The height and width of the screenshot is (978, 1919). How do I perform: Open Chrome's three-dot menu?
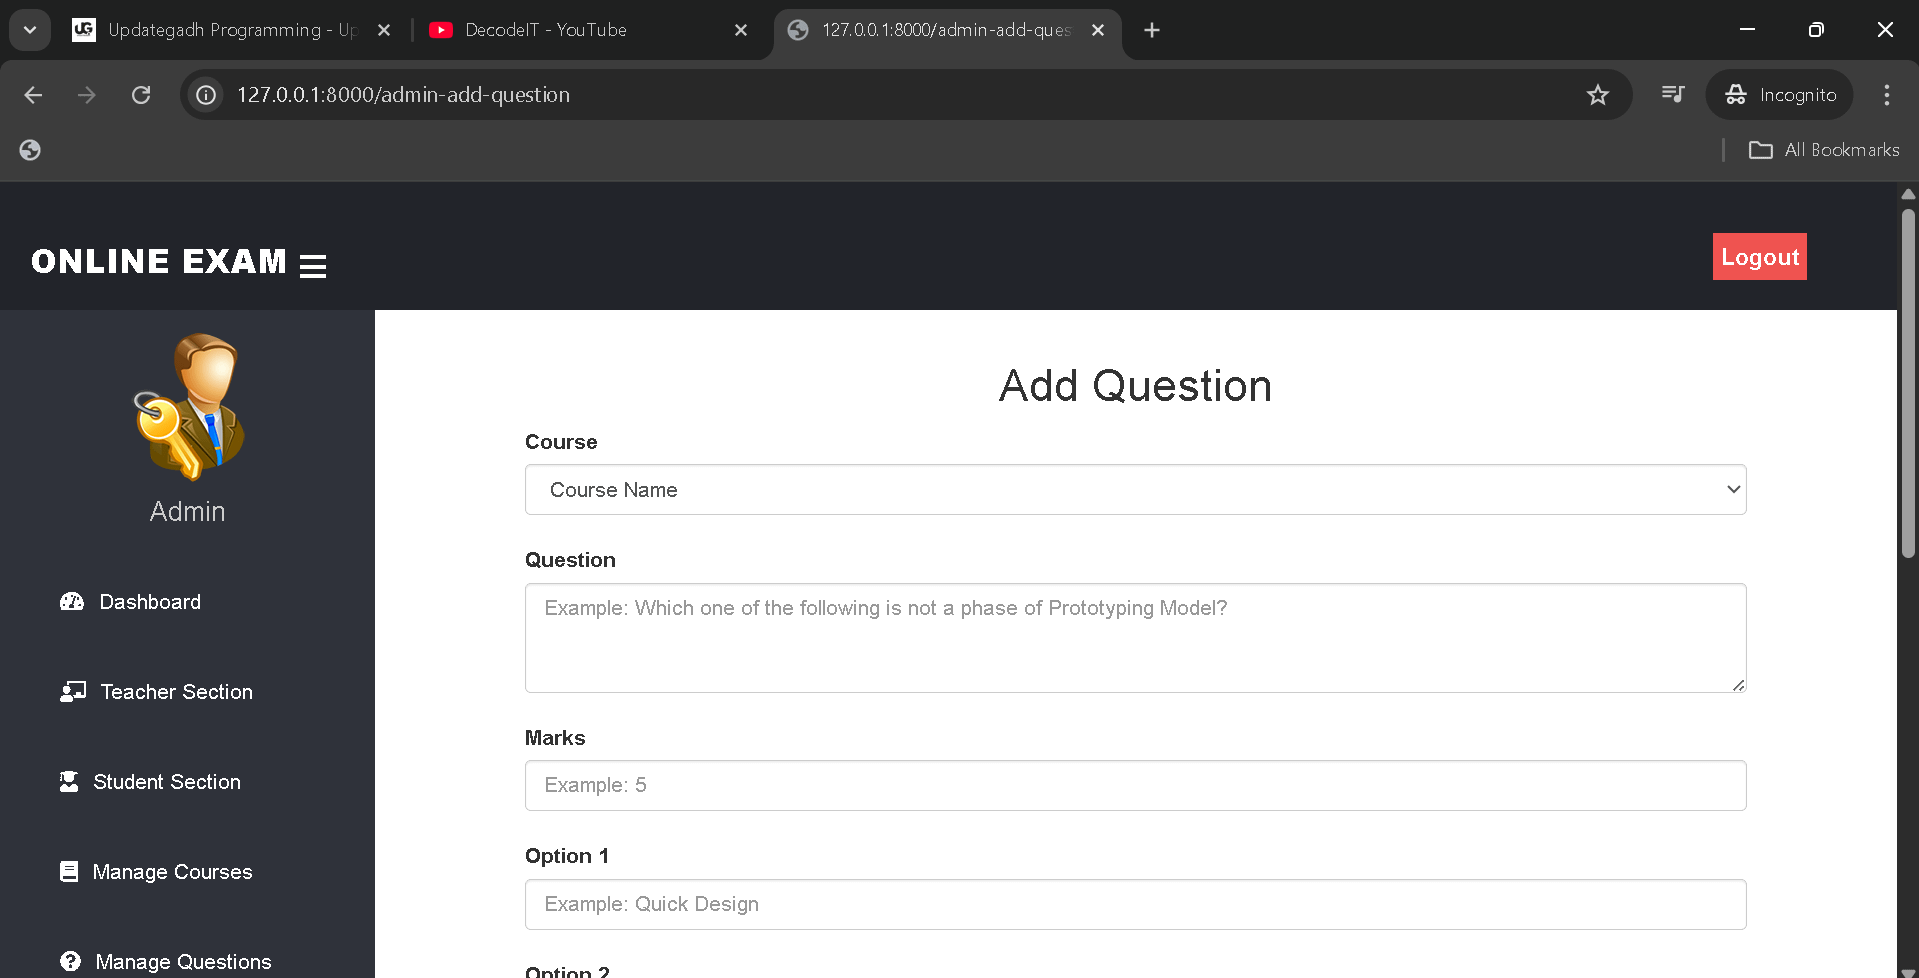(x=1886, y=94)
